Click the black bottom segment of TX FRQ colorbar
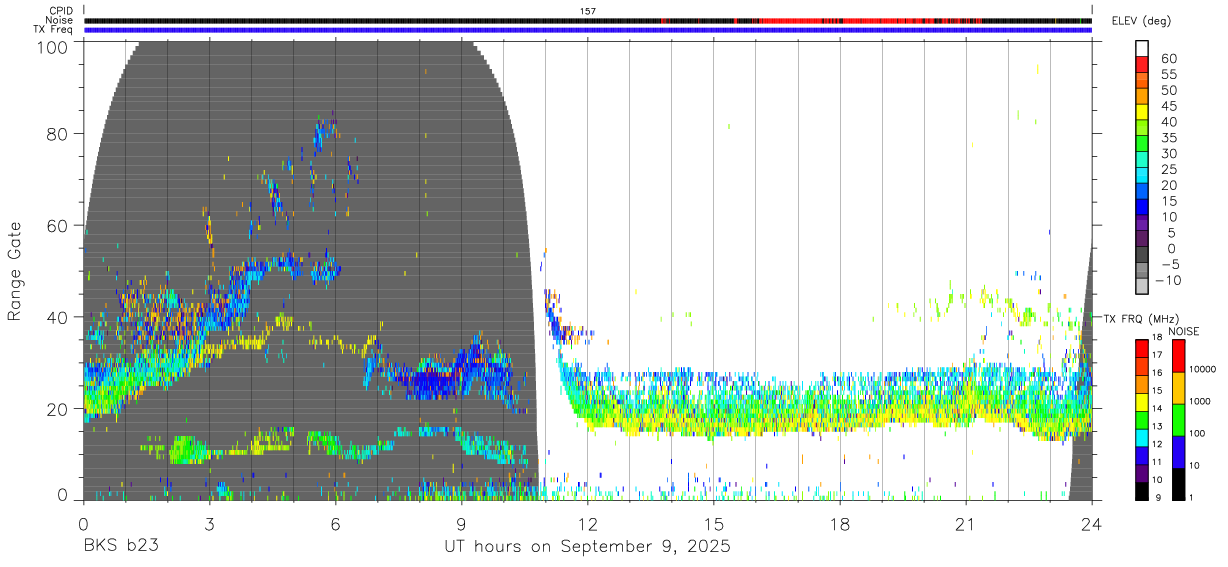The image size is (1228, 567). tap(1142, 490)
